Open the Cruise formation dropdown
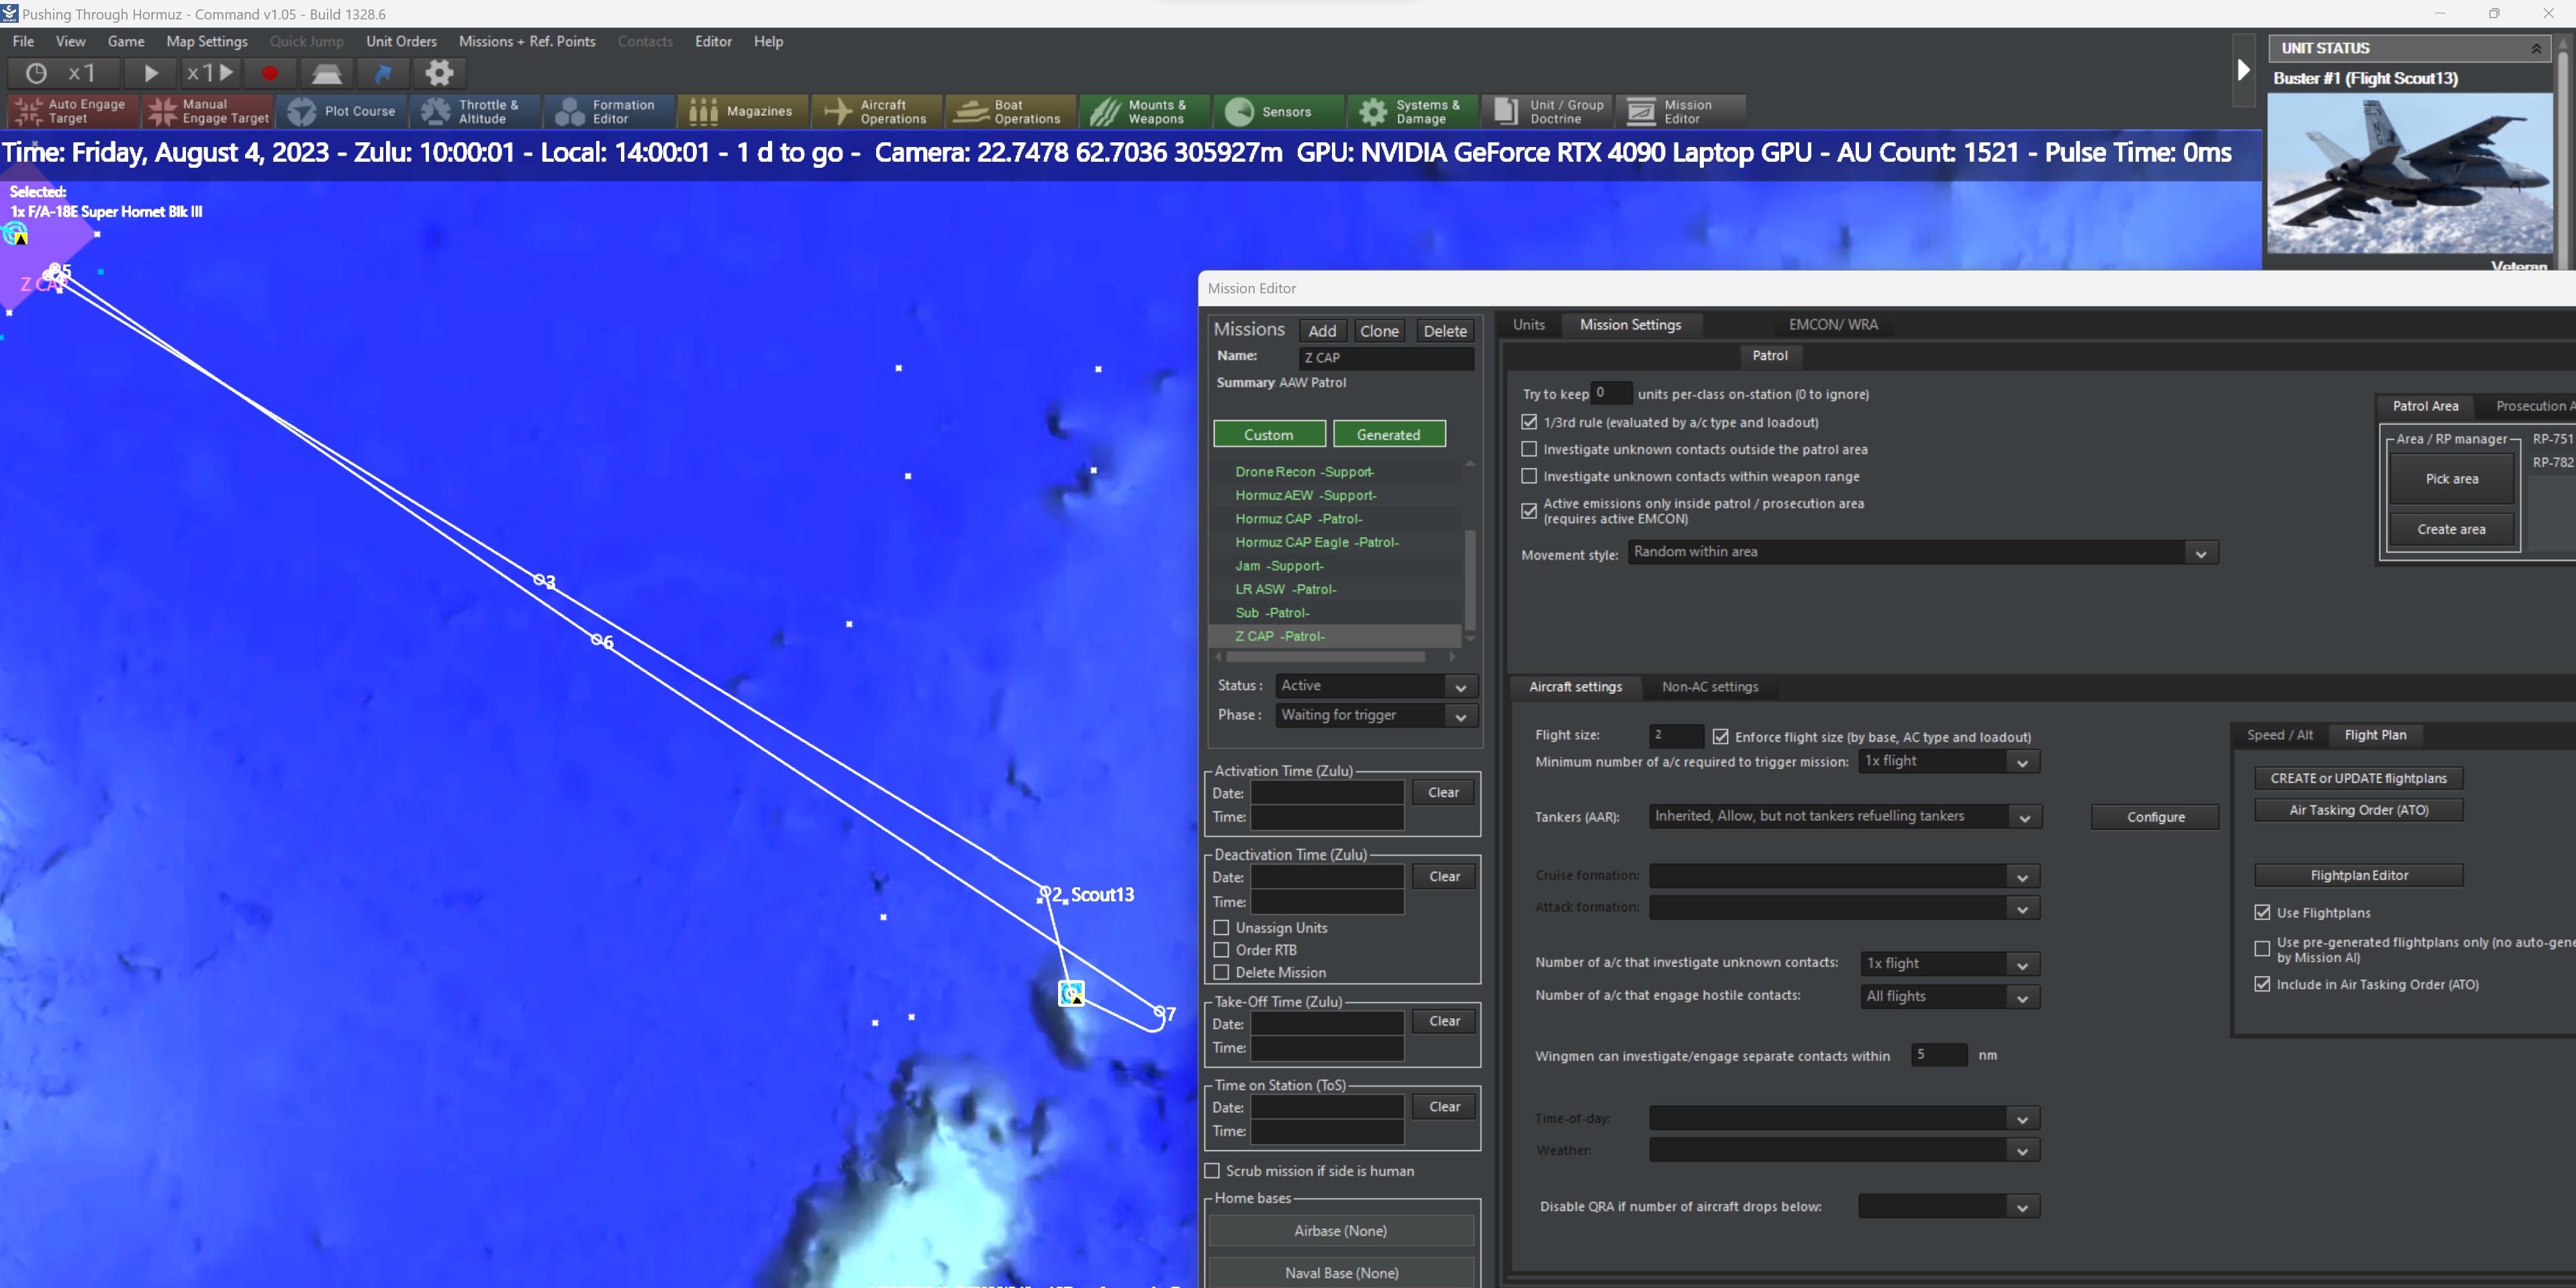This screenshot has height=1288, width=2576. (1844, 876)
